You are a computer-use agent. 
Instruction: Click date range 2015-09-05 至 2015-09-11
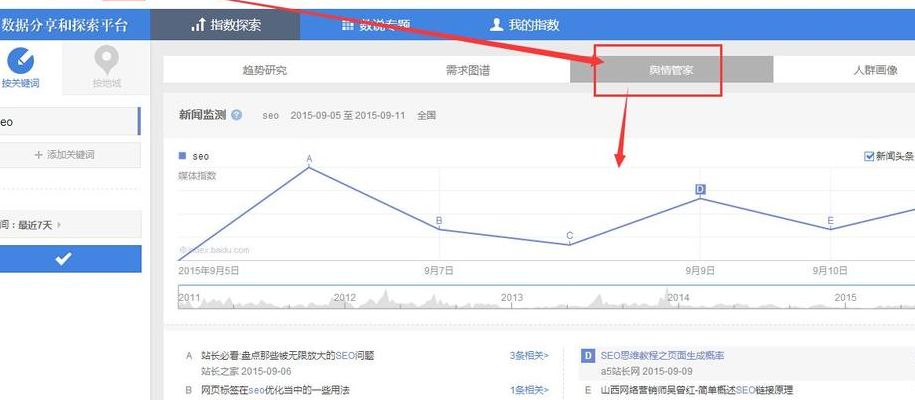point(347,115)
